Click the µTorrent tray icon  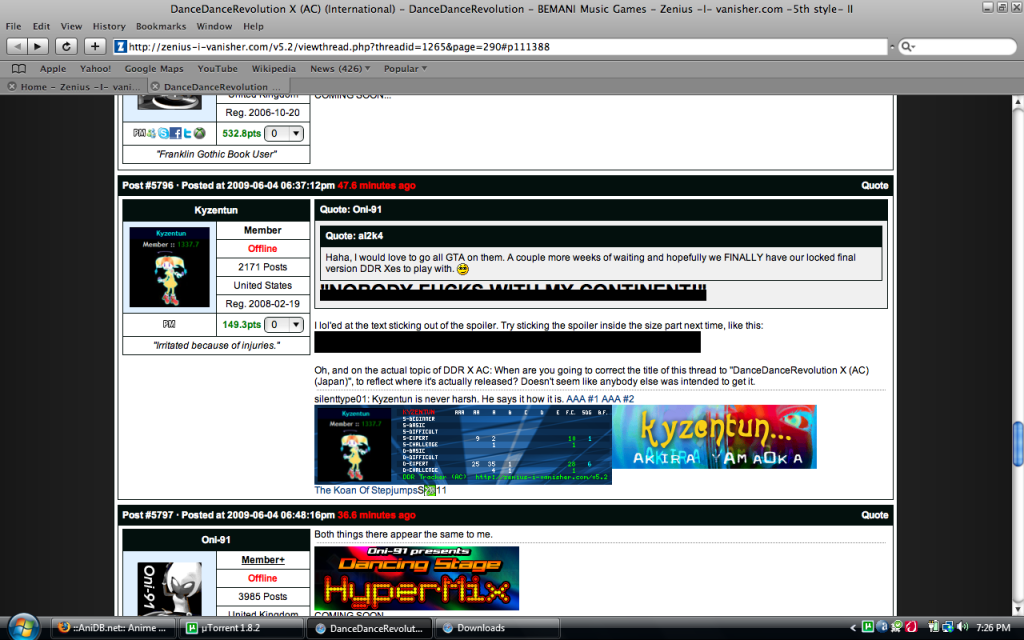[868, 627]
